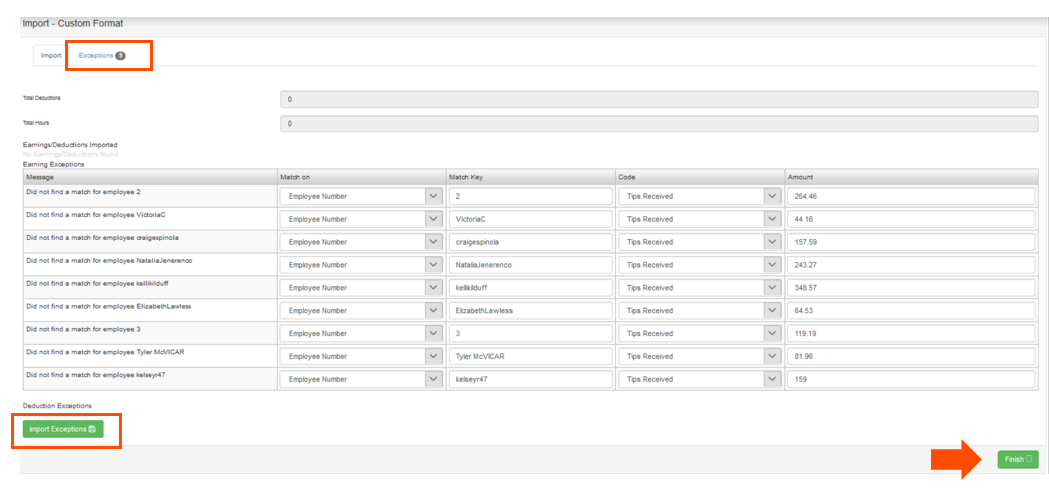Image resolution: width=1049 pixels, height=489 pixels.
Task: Open Match on dropdown for kellikilduff row
Action: point(361,288)
